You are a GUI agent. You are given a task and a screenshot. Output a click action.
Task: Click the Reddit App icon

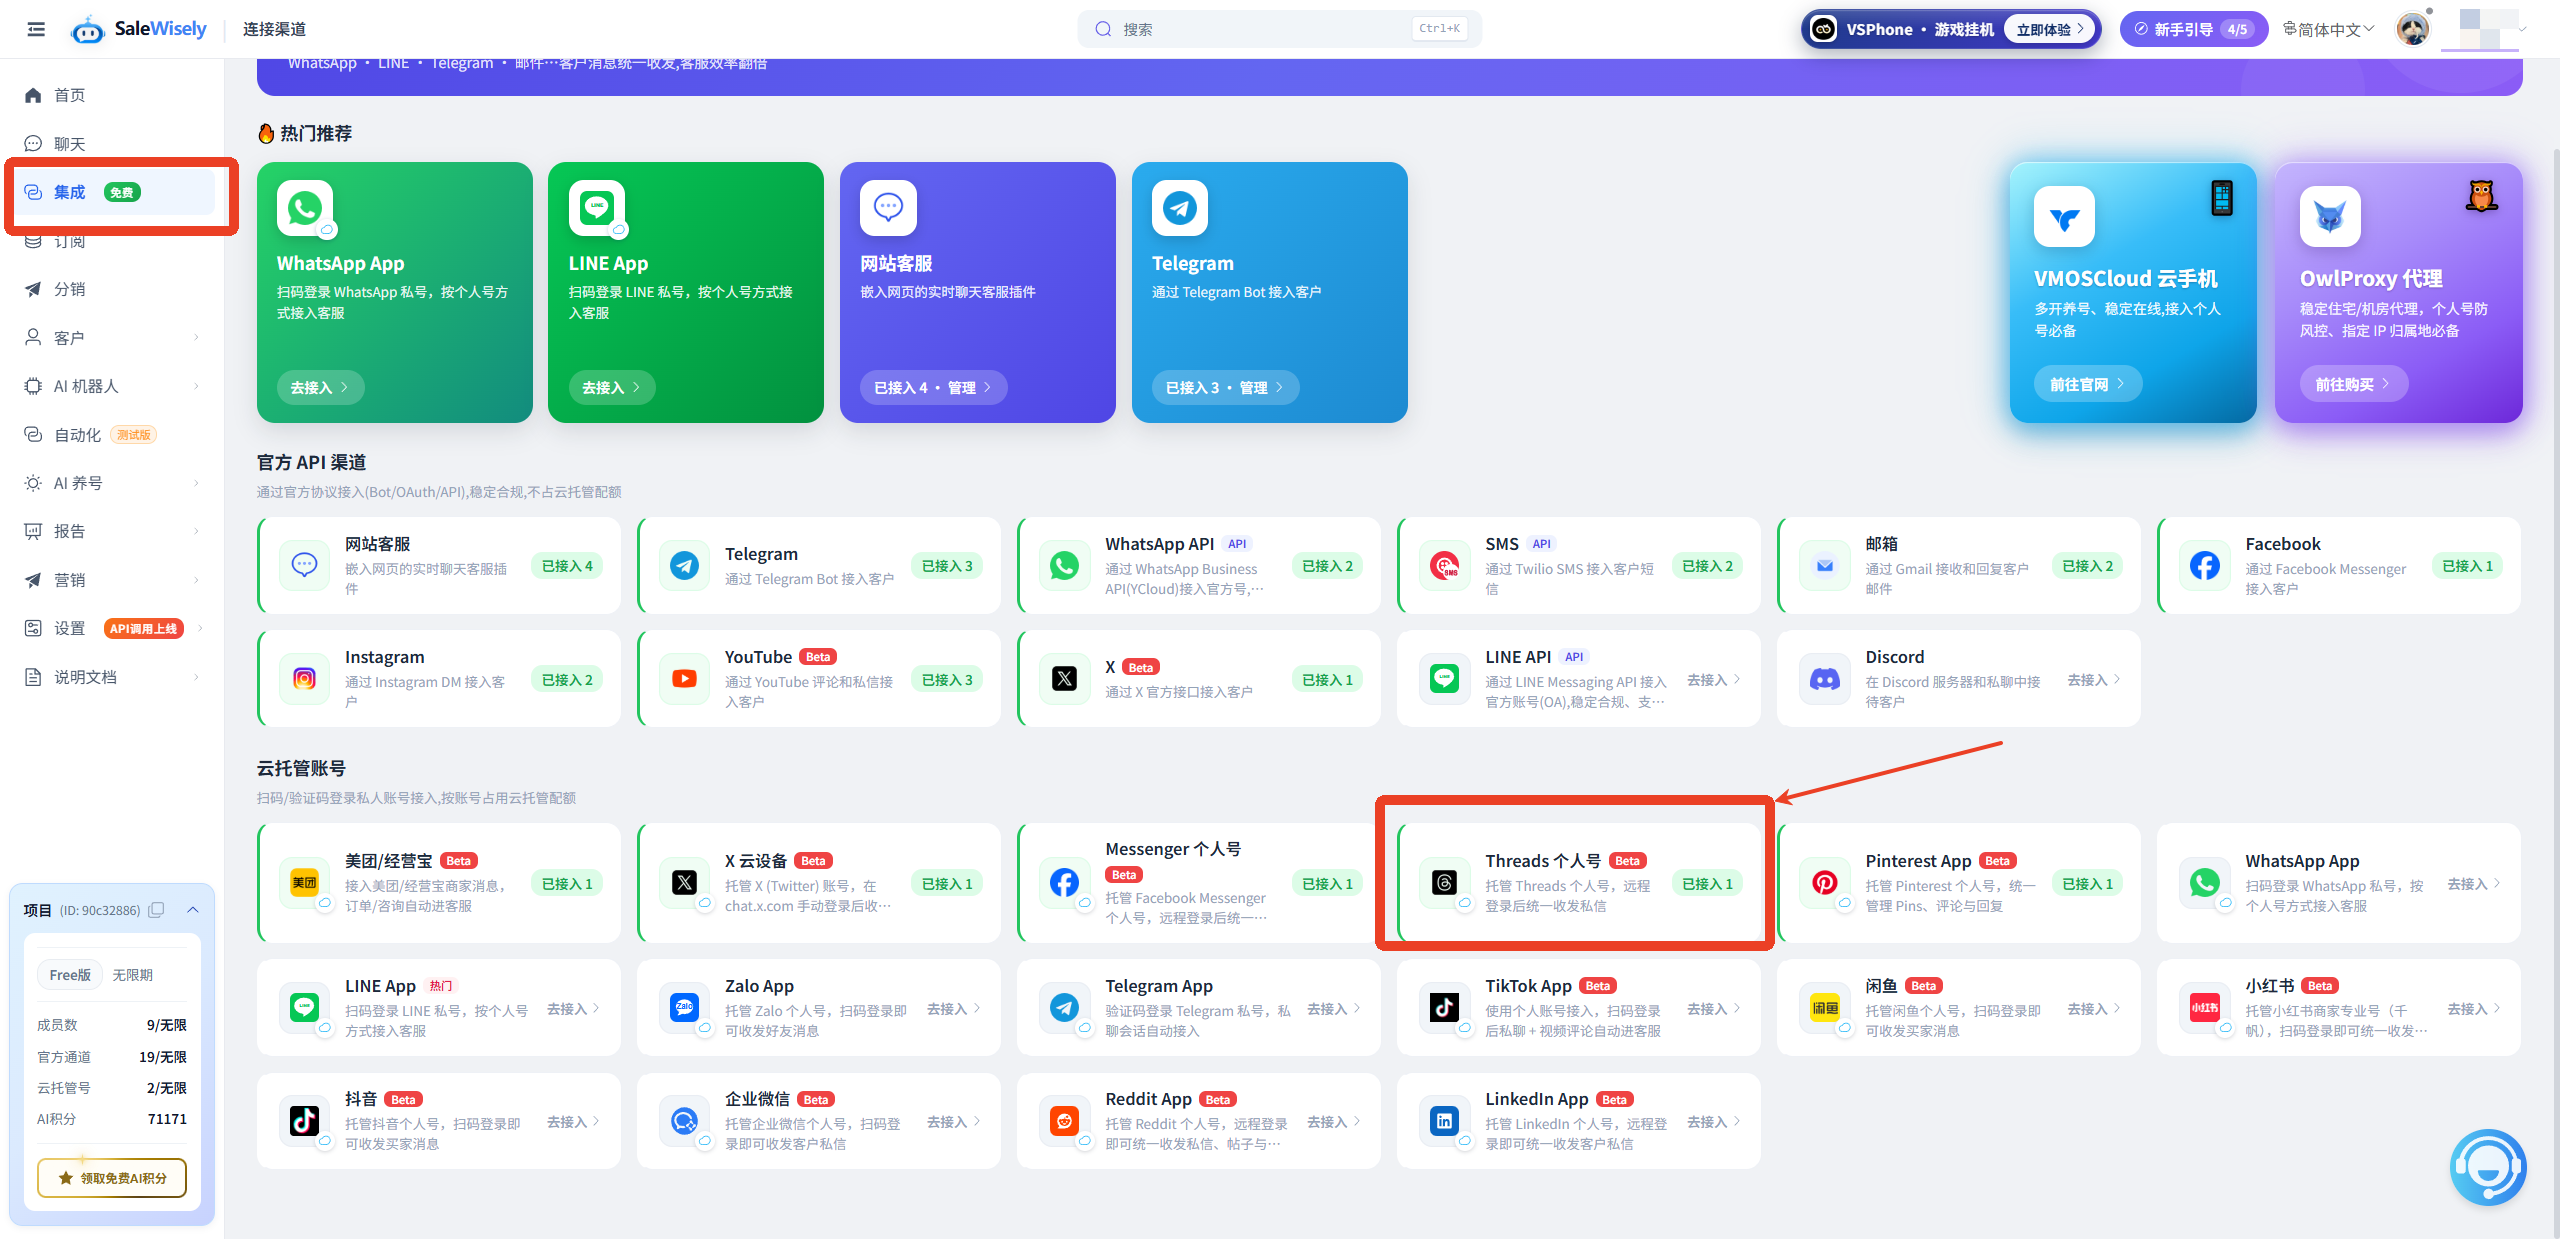[x=1065, y=1122]
